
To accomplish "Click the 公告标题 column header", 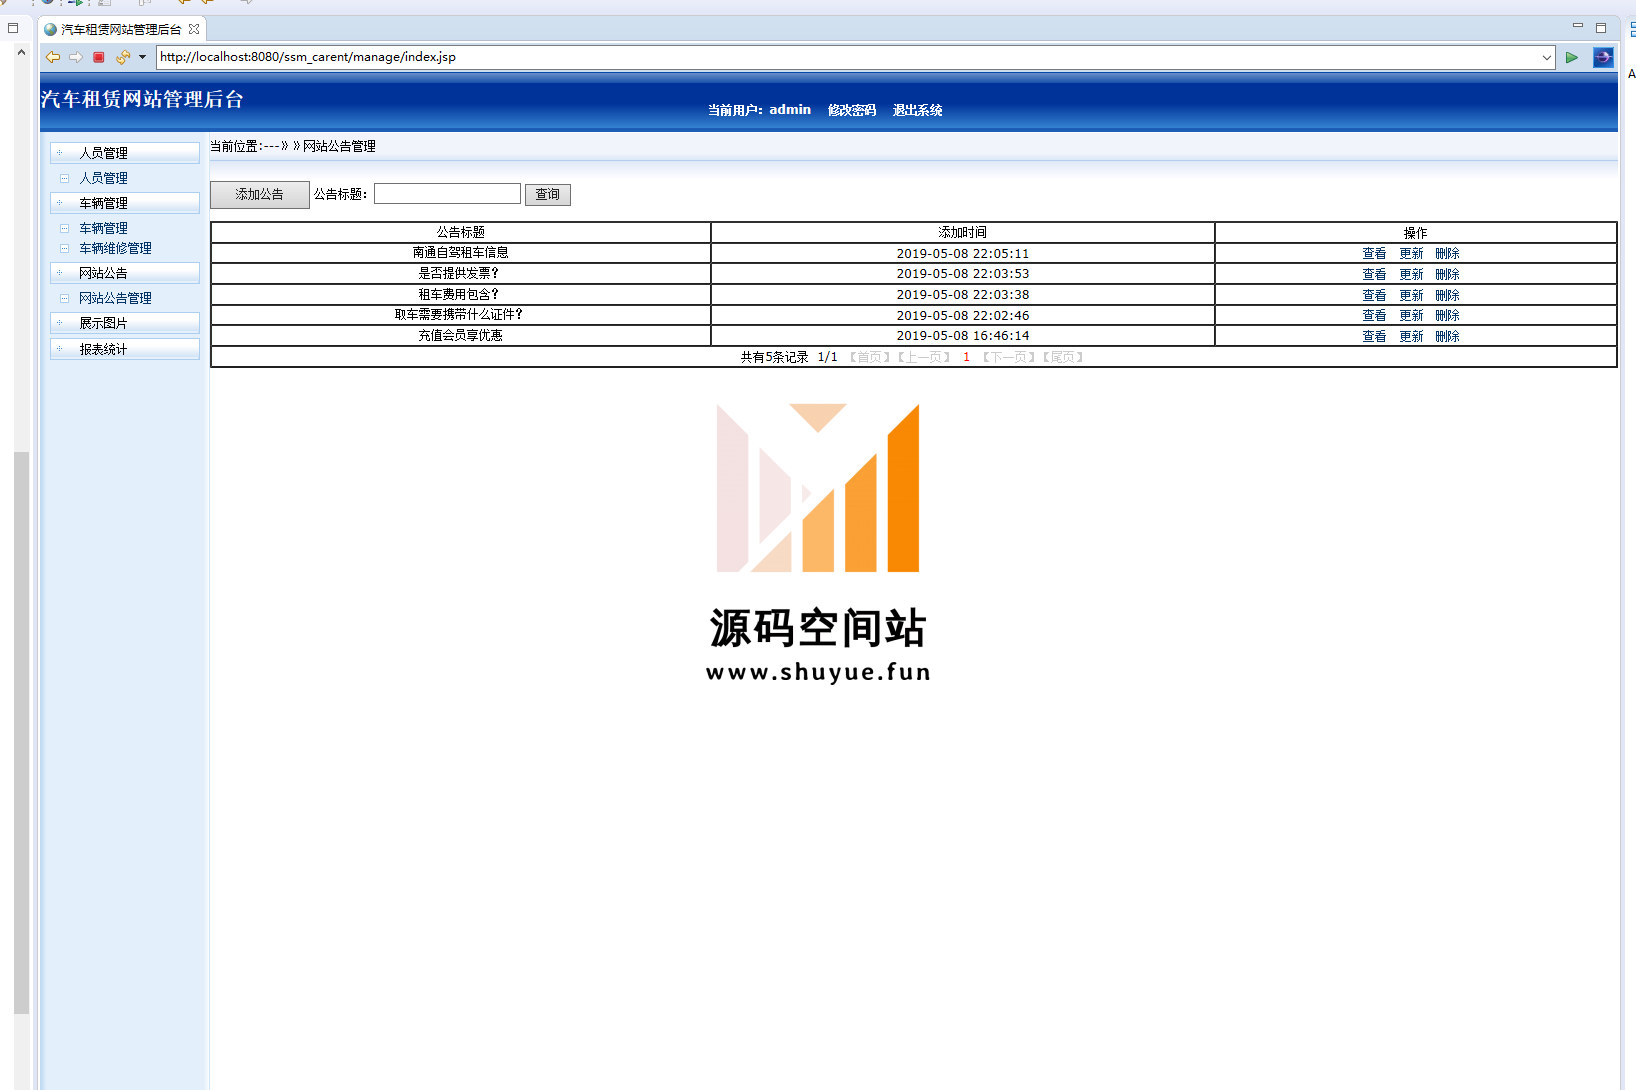I will [461, 232].
